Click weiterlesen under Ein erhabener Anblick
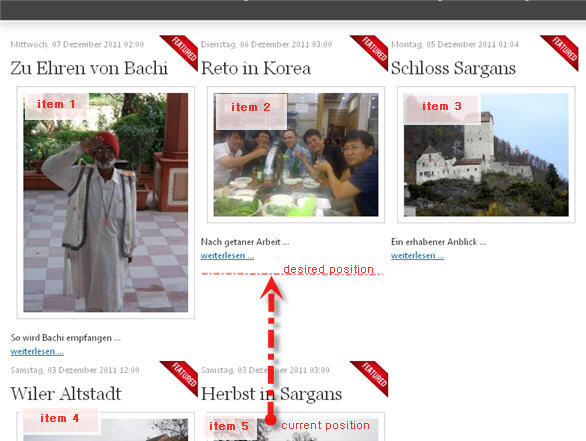This screenshot has width=586, height=441. [417, 256]
